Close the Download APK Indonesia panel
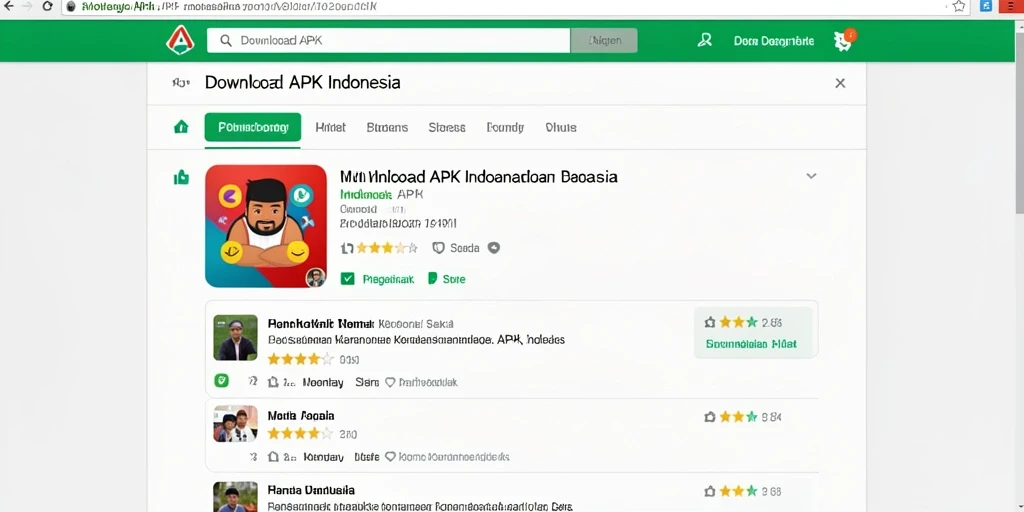The height and width of the screenshot is (512, 1024). [840, 83]
